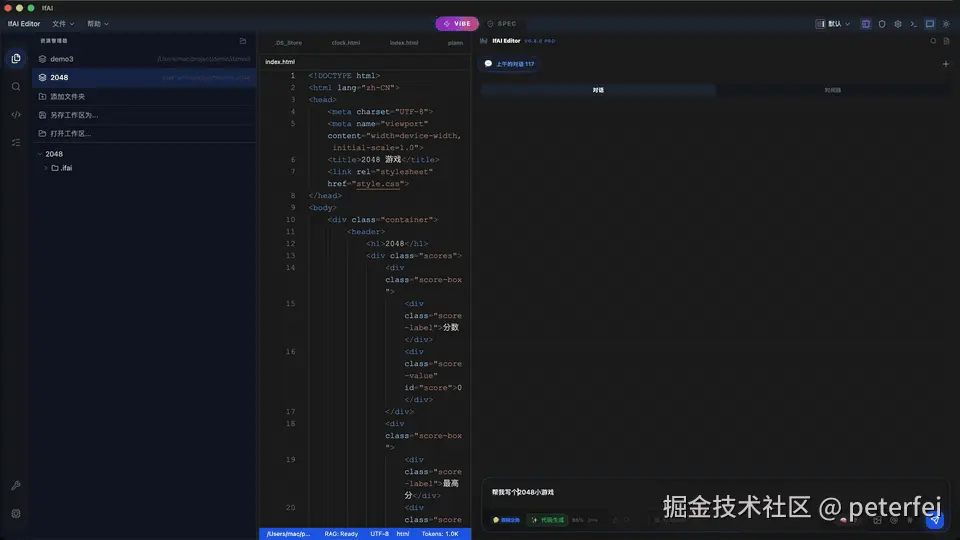Select the demo3 workspace
Screen dimensions: 960x540
click(x=144, y=59)
